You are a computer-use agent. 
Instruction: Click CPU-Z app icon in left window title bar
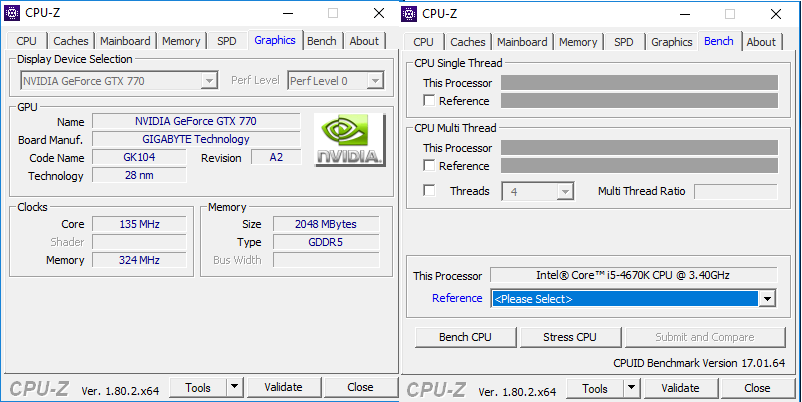pos(12,13)
